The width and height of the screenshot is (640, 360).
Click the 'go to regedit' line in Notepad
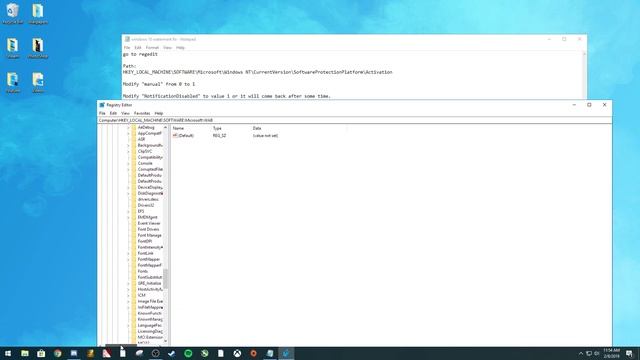[x=140, y=54]
